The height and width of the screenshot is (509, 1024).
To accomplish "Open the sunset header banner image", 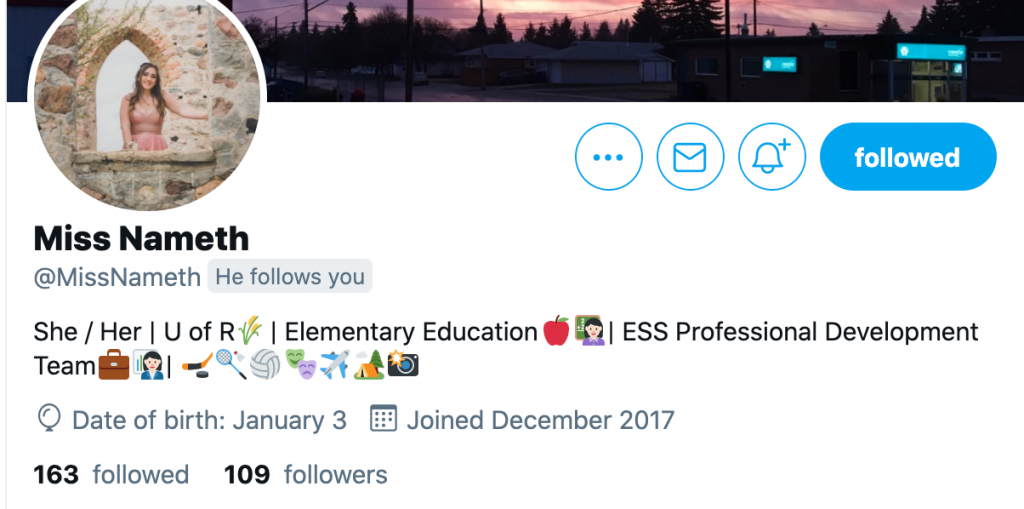I will pos(627,50).
